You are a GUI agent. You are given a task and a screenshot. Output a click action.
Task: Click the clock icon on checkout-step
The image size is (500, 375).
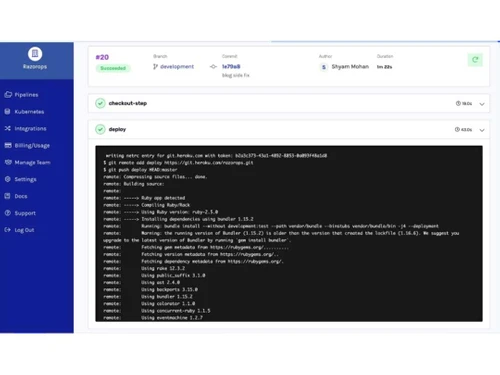[458, 103]
